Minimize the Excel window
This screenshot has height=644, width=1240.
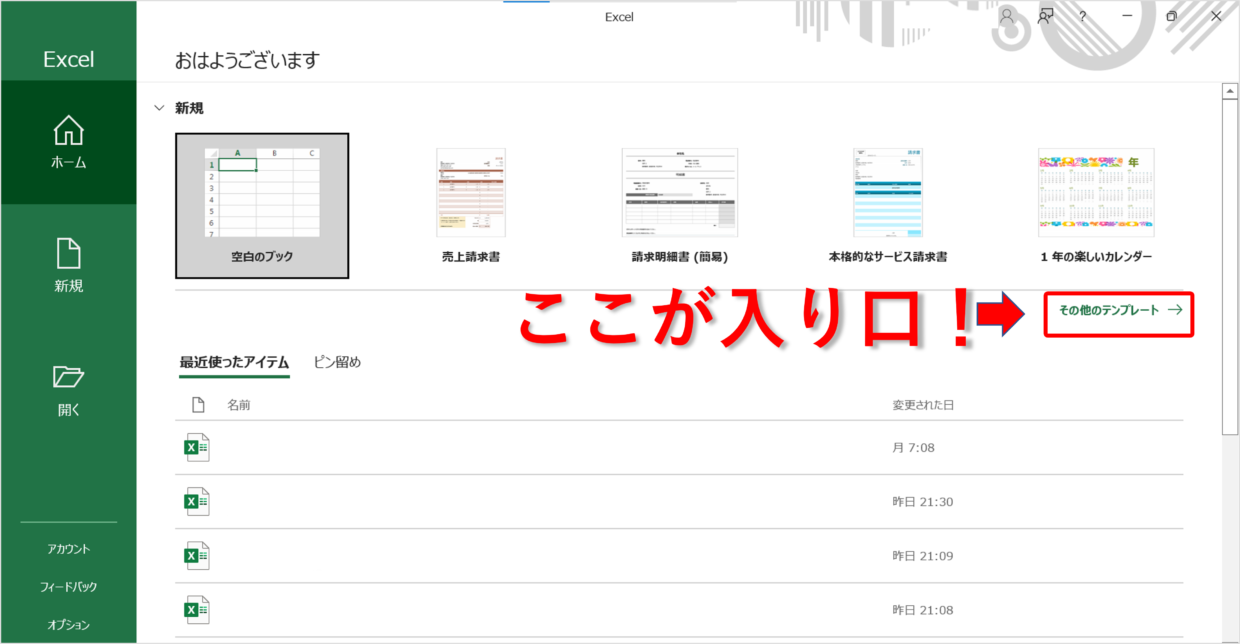[1127, 16]
